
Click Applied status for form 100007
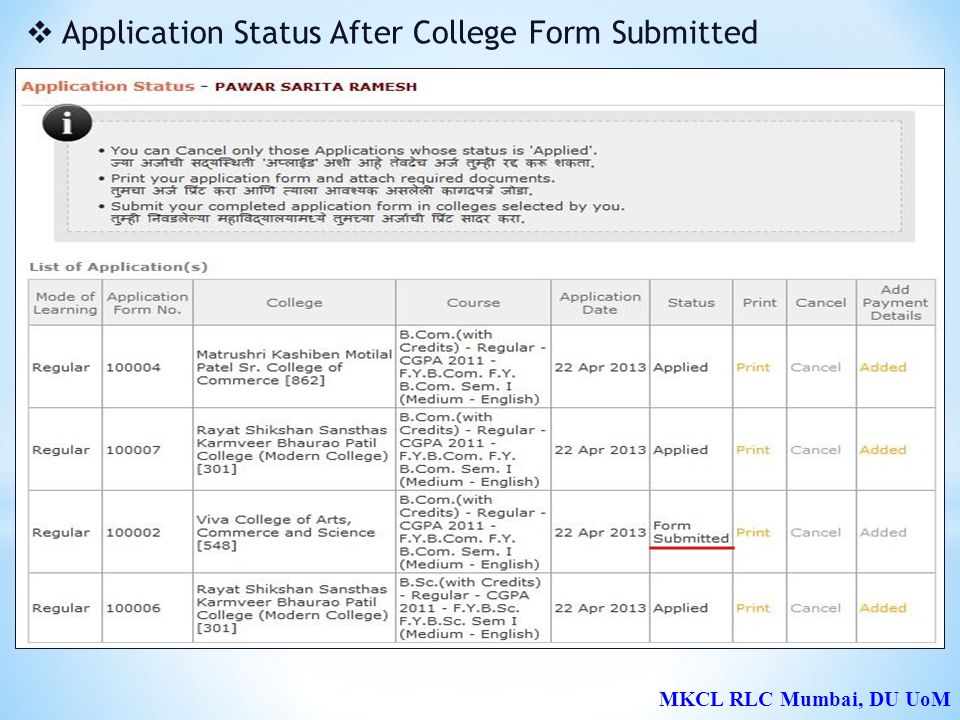pos(691,449)
